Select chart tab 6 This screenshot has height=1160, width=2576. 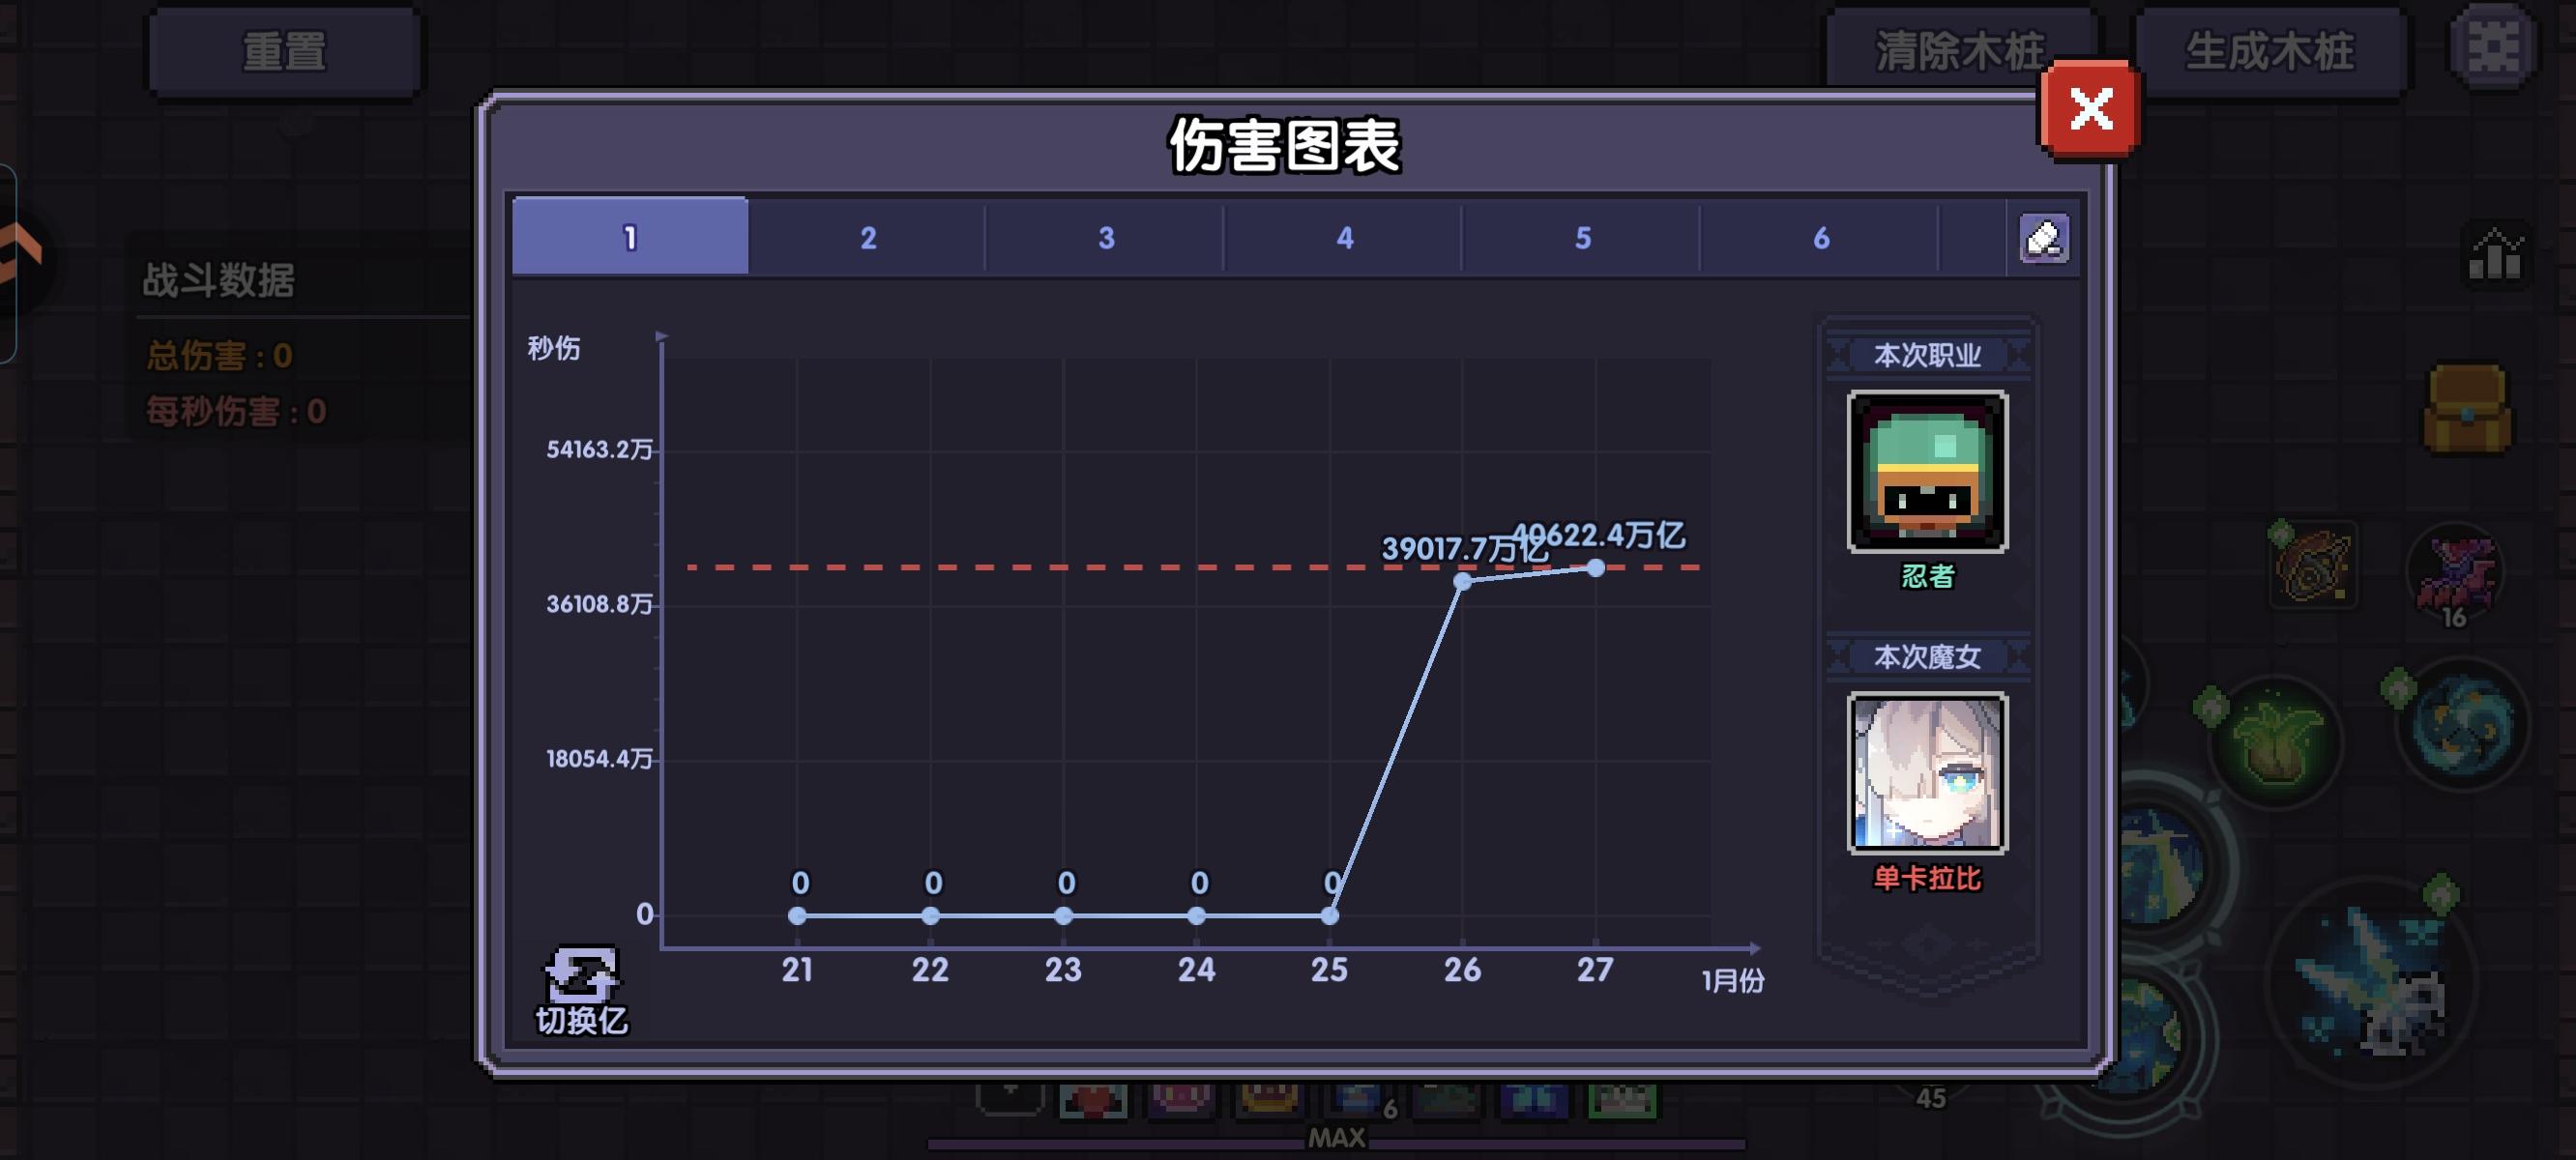coord(1820,238)
